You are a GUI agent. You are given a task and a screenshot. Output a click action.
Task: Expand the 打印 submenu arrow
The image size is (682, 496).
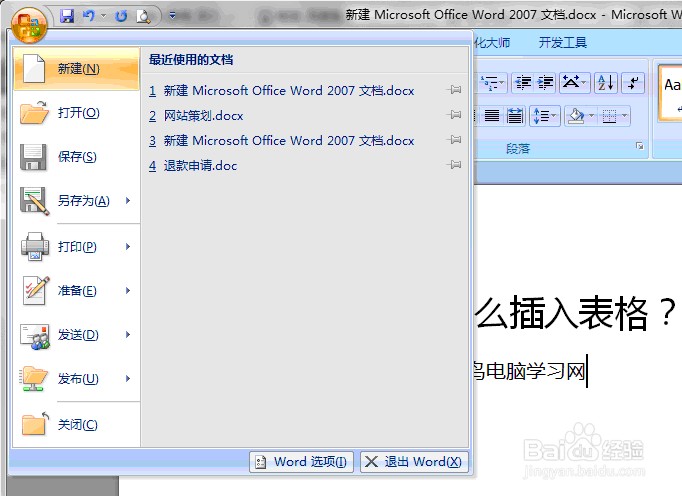128,247
